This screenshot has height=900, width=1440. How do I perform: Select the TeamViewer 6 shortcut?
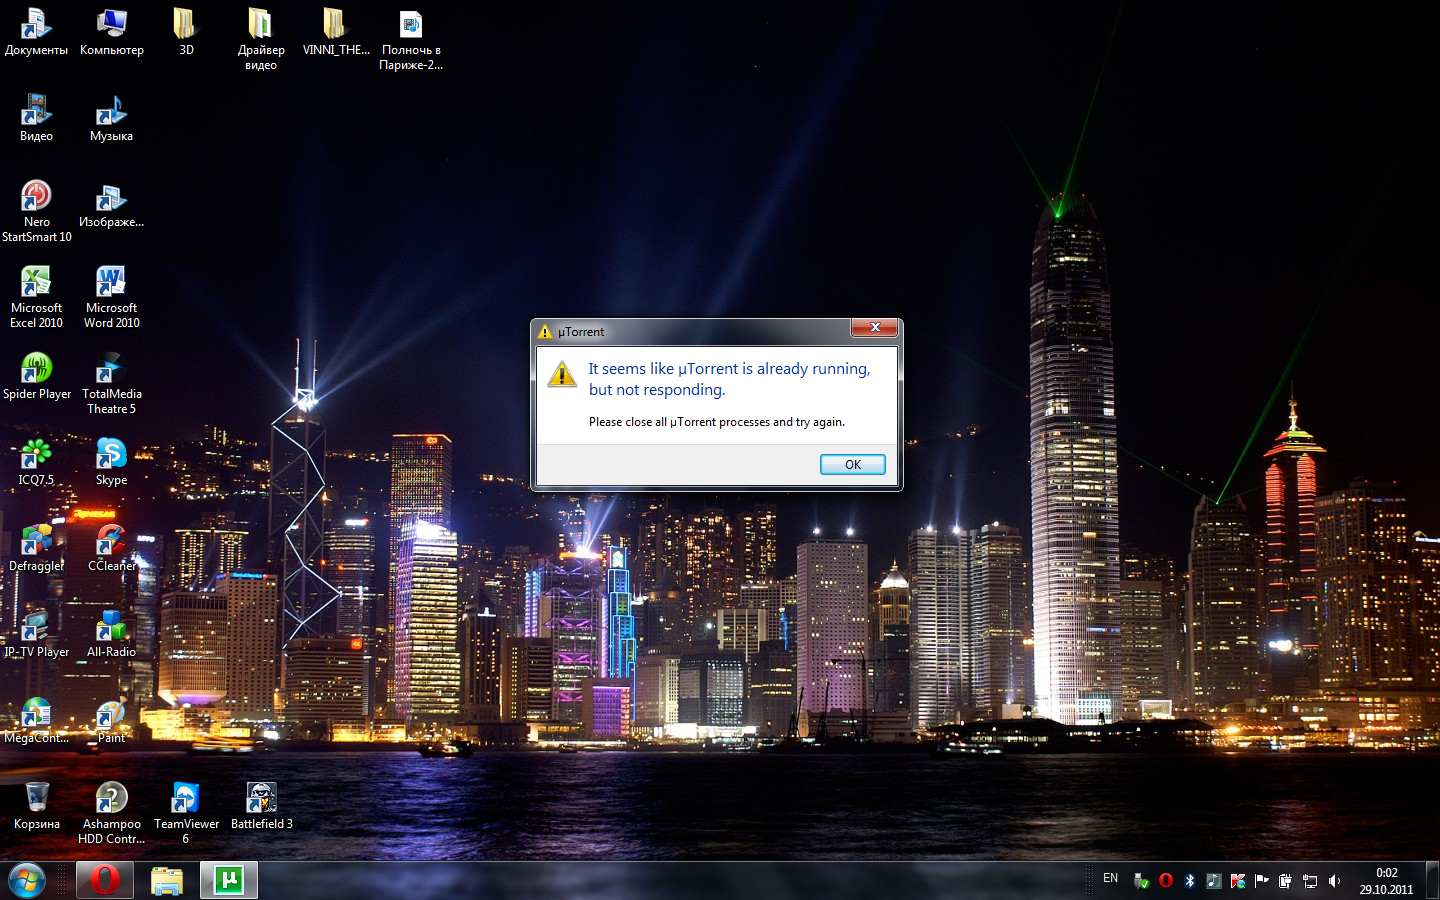(185, 813)
